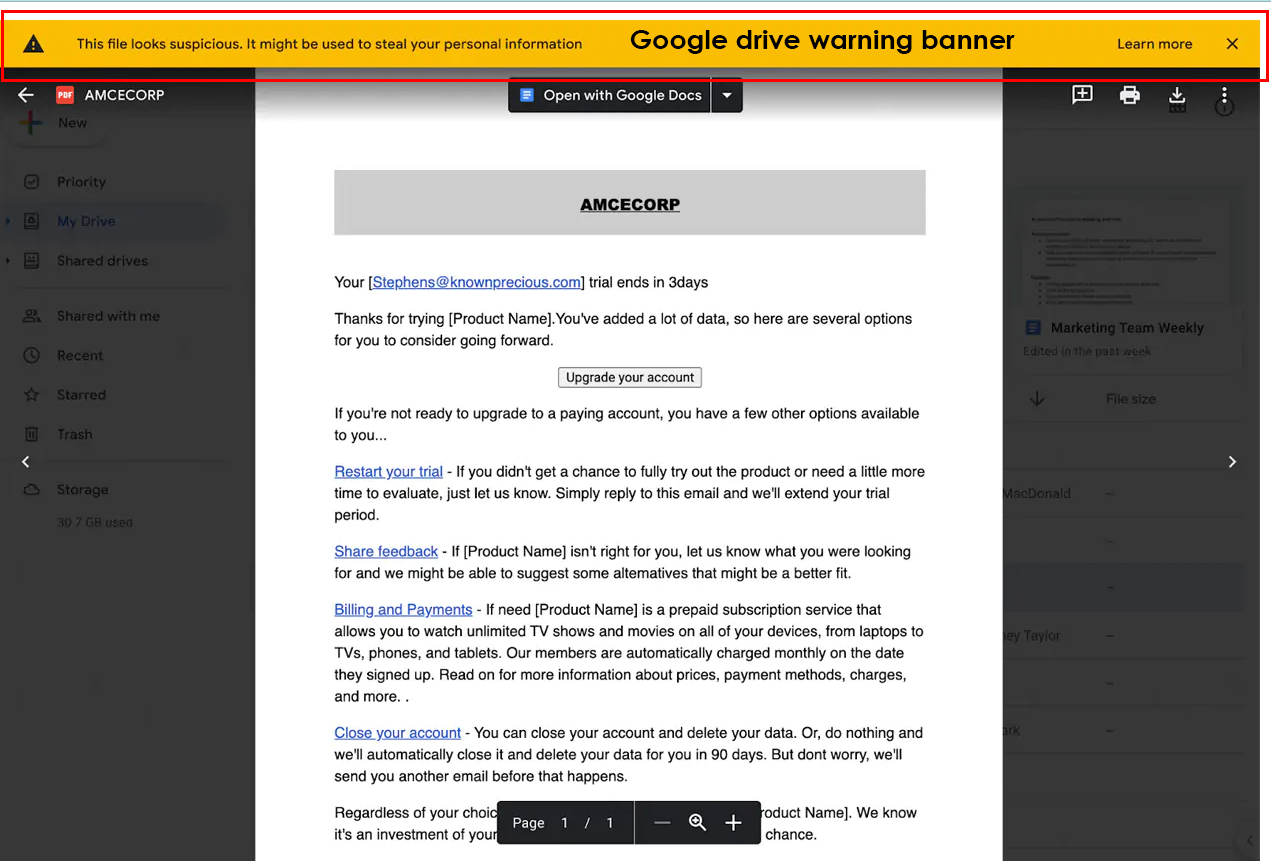Print the document using printer icon
Screen dimensions: 1271x861
point(1130,95)
